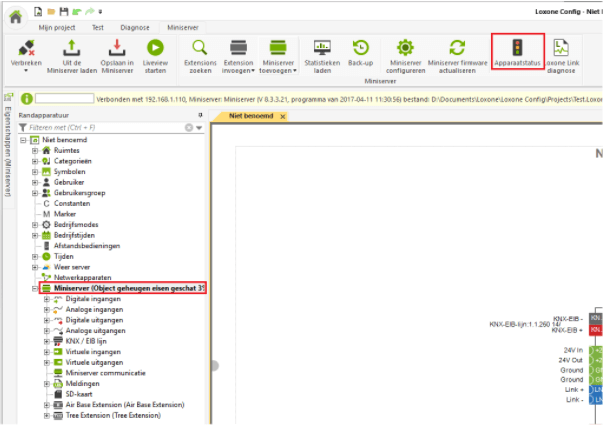
Task: Open Miniserver configureren gear icon
Action: pos(405,49)
